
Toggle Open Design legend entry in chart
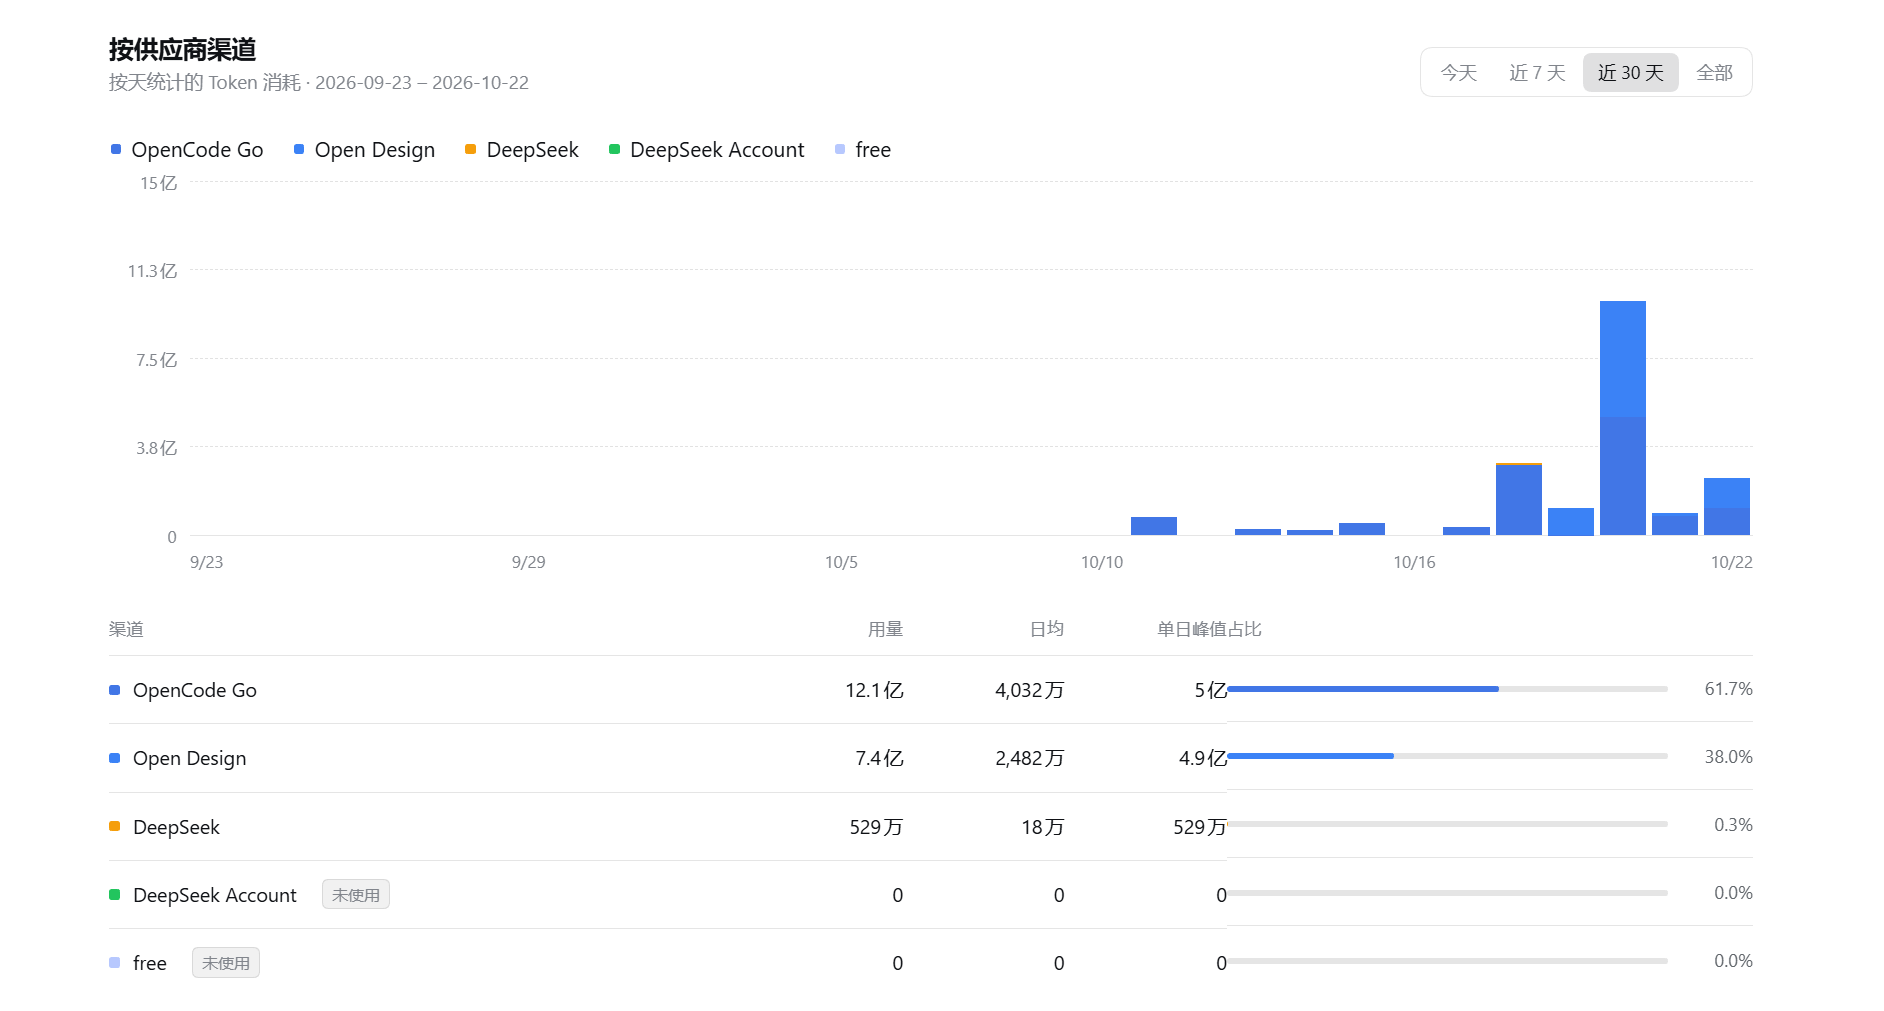(x=364, y=150)
